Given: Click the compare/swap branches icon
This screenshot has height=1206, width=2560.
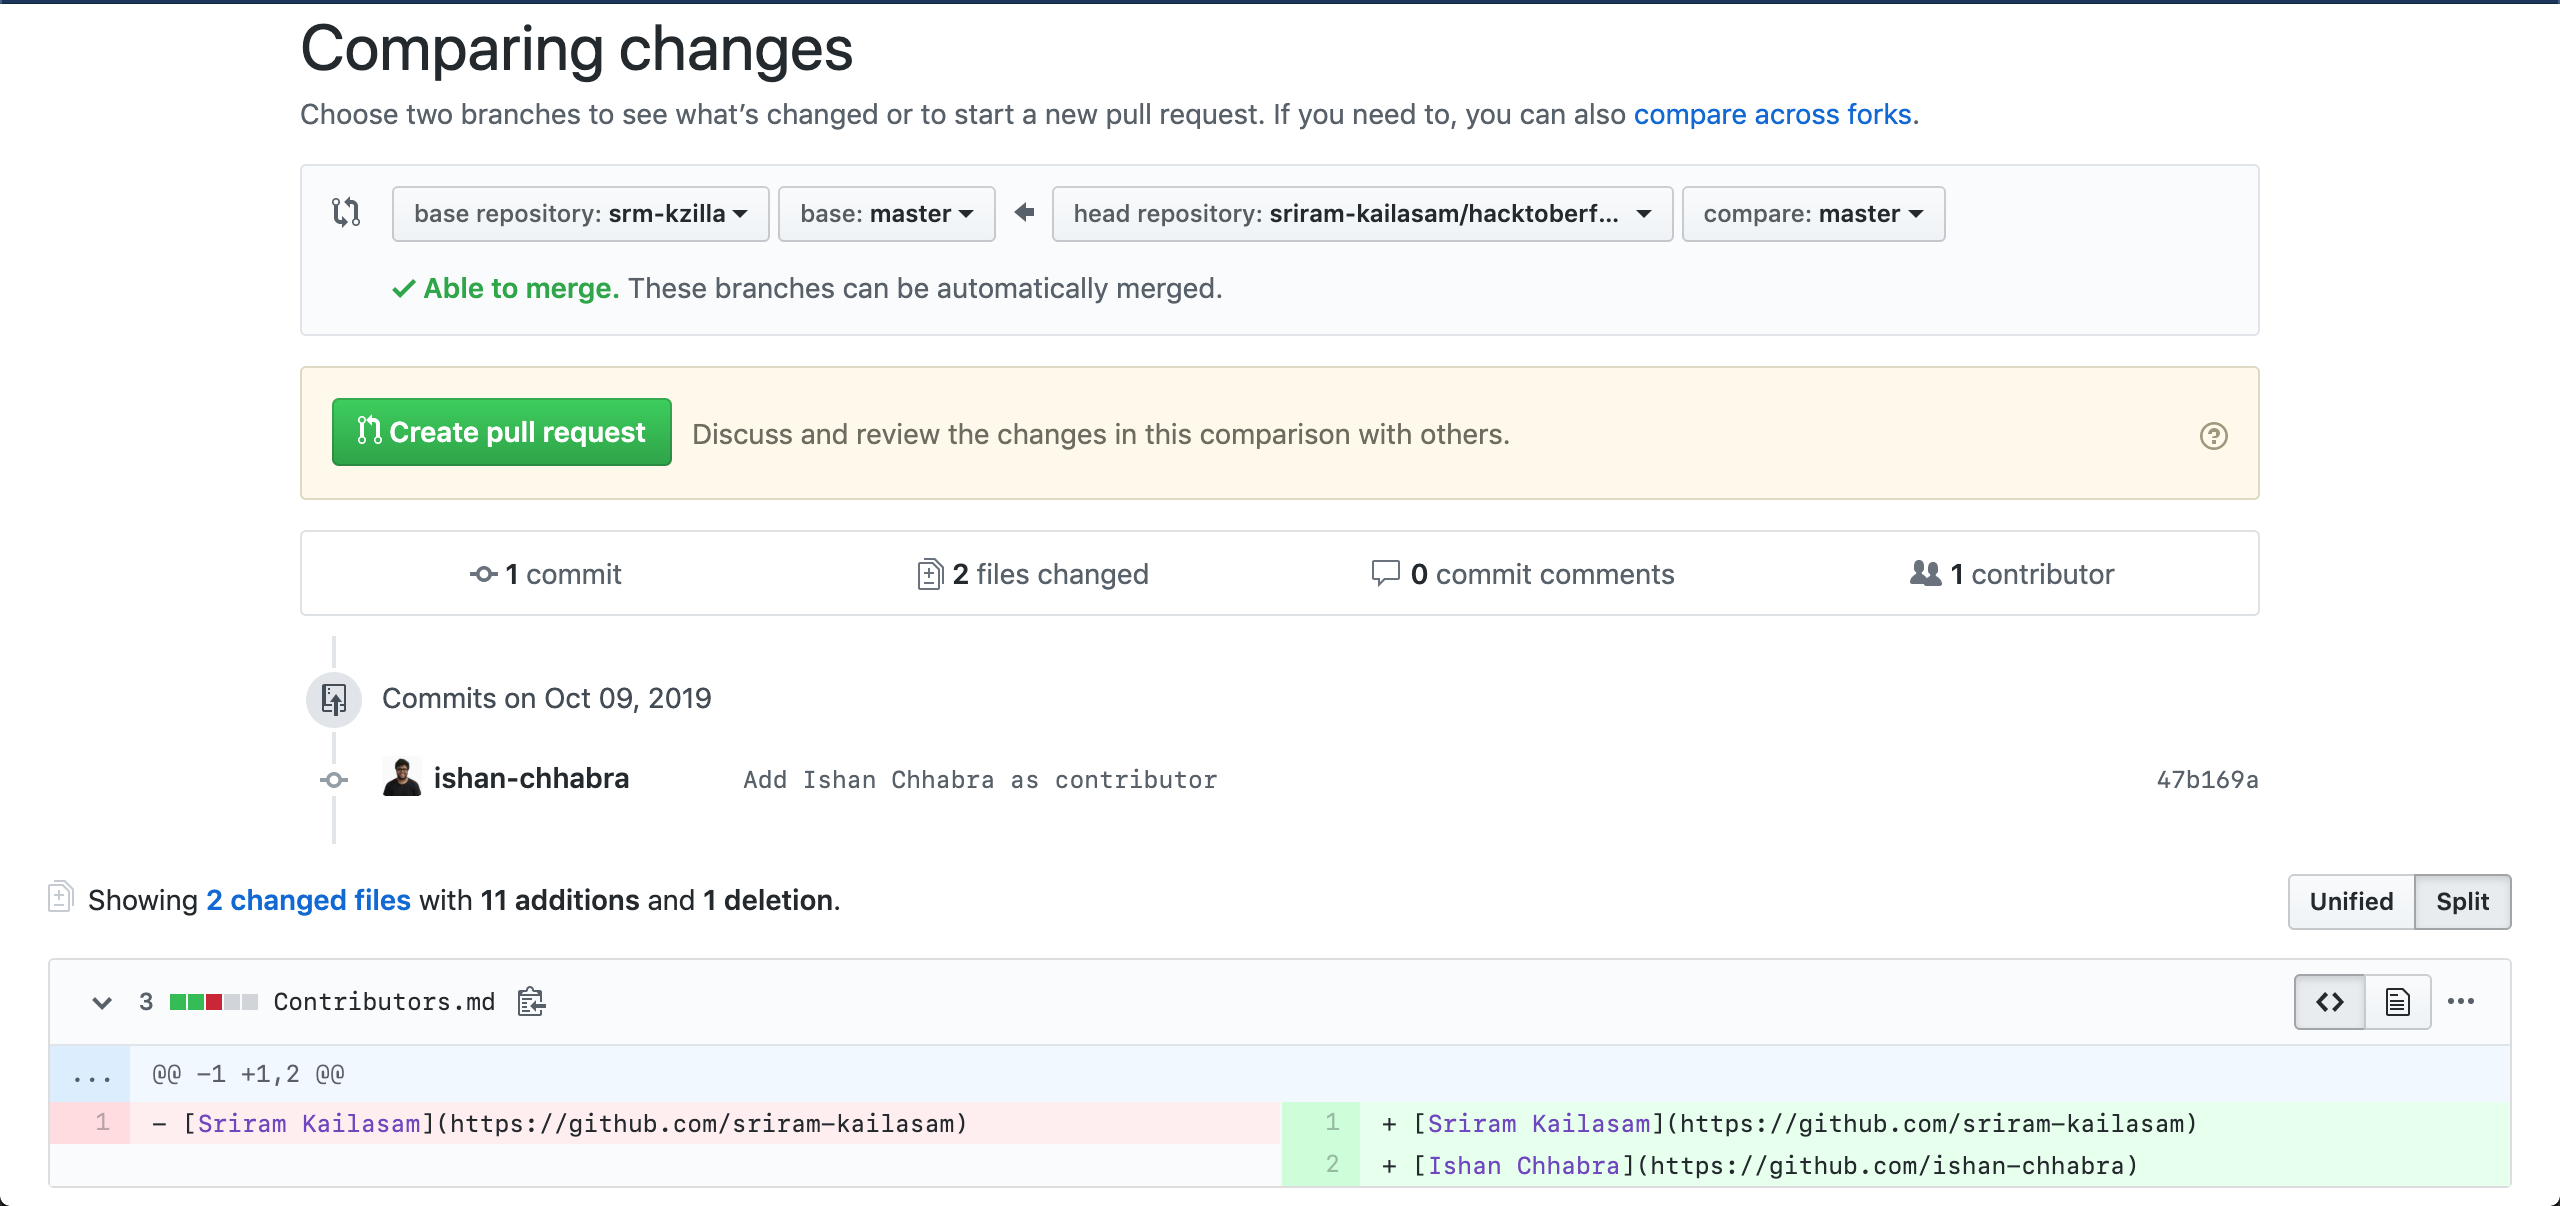Looking at the screenshot, I should click(x=346, y=213).
